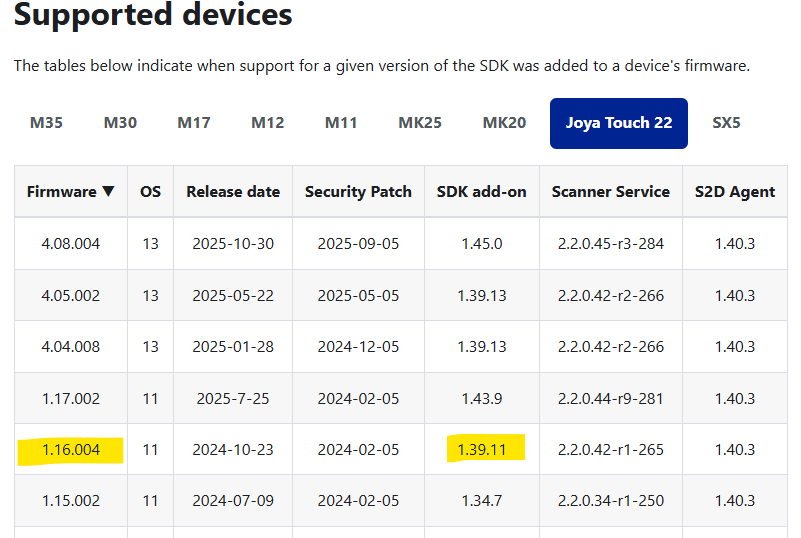Click the S2D Agent column header

(x=735, y=192)
